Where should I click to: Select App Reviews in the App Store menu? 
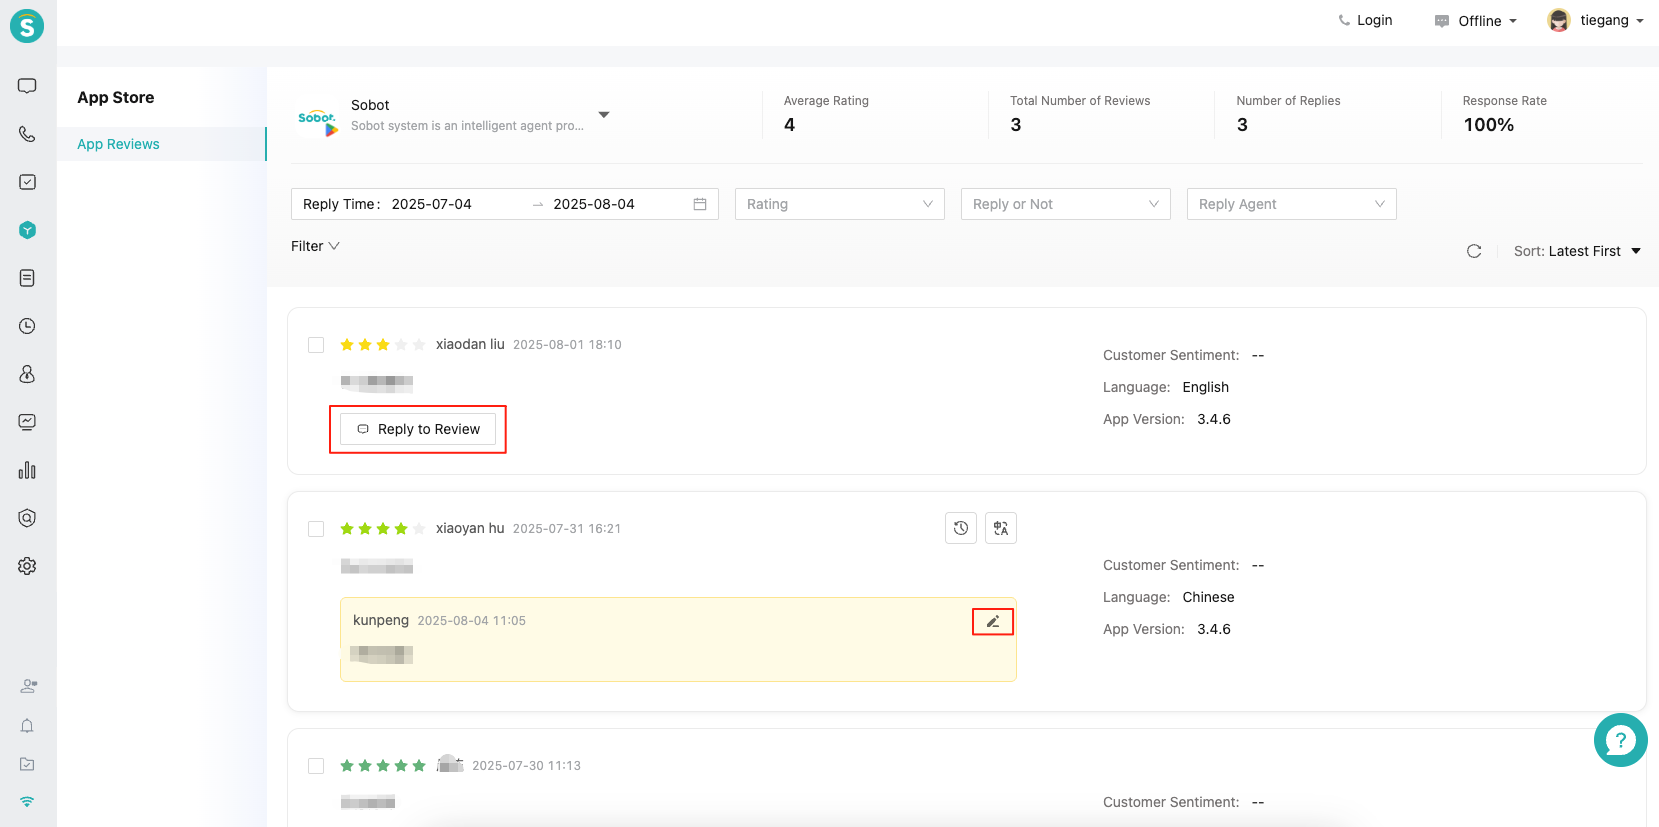(x=118, y=144)
